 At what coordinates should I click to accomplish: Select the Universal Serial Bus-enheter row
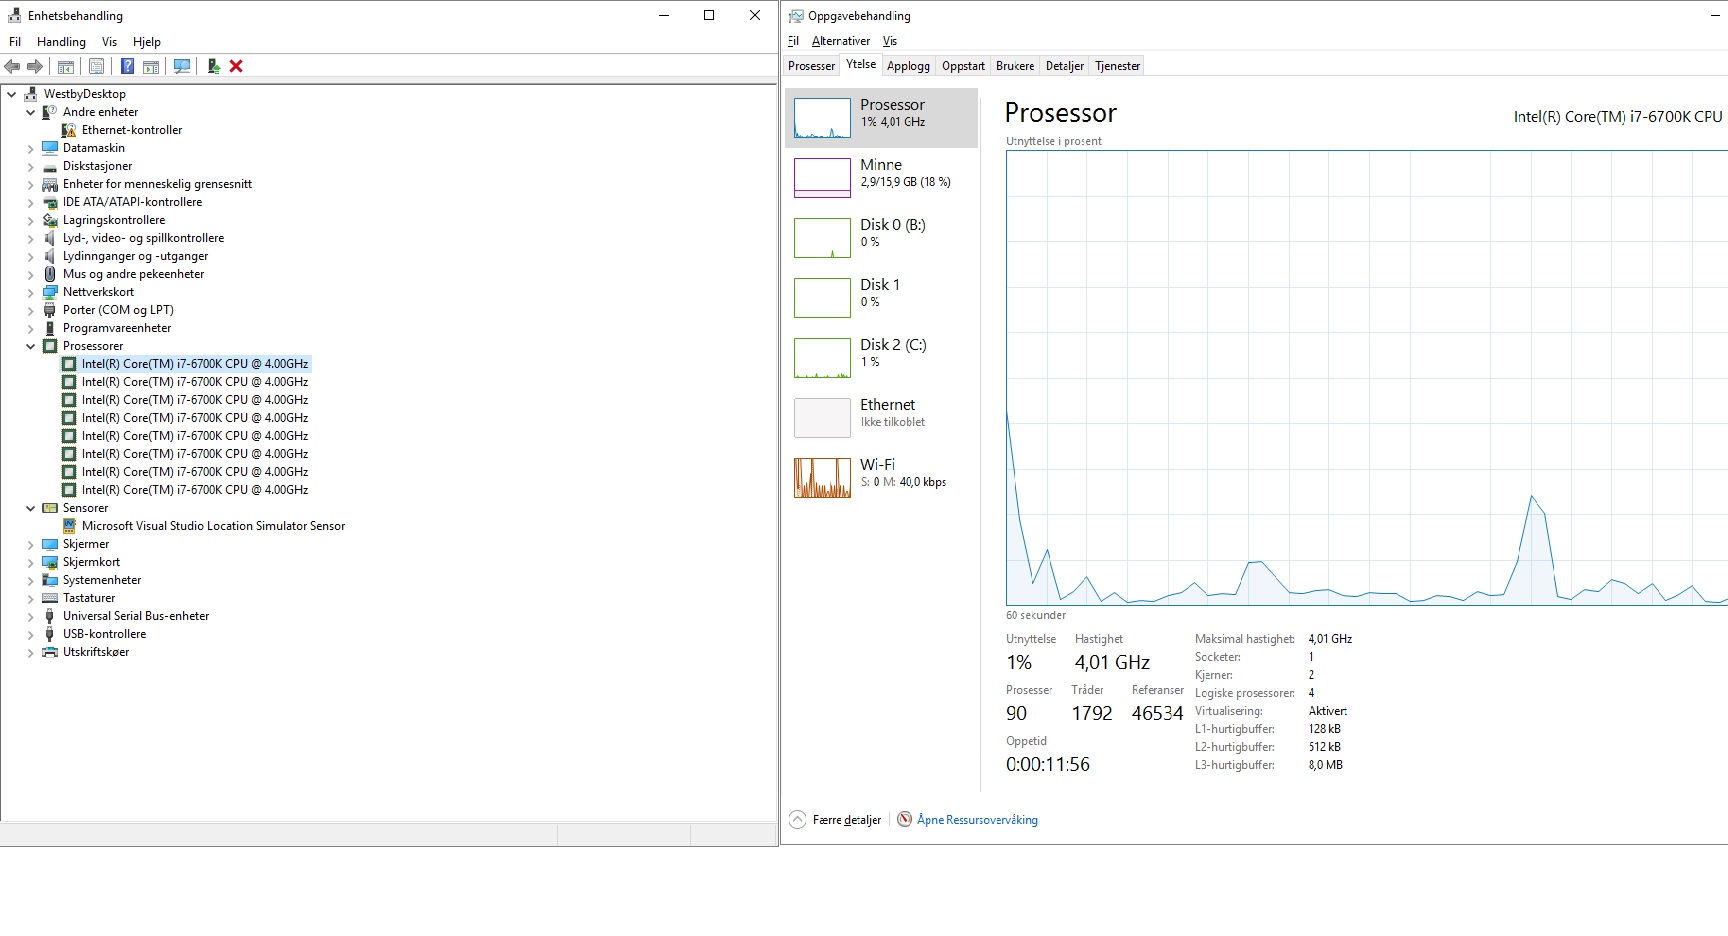[x=136, y=616]
